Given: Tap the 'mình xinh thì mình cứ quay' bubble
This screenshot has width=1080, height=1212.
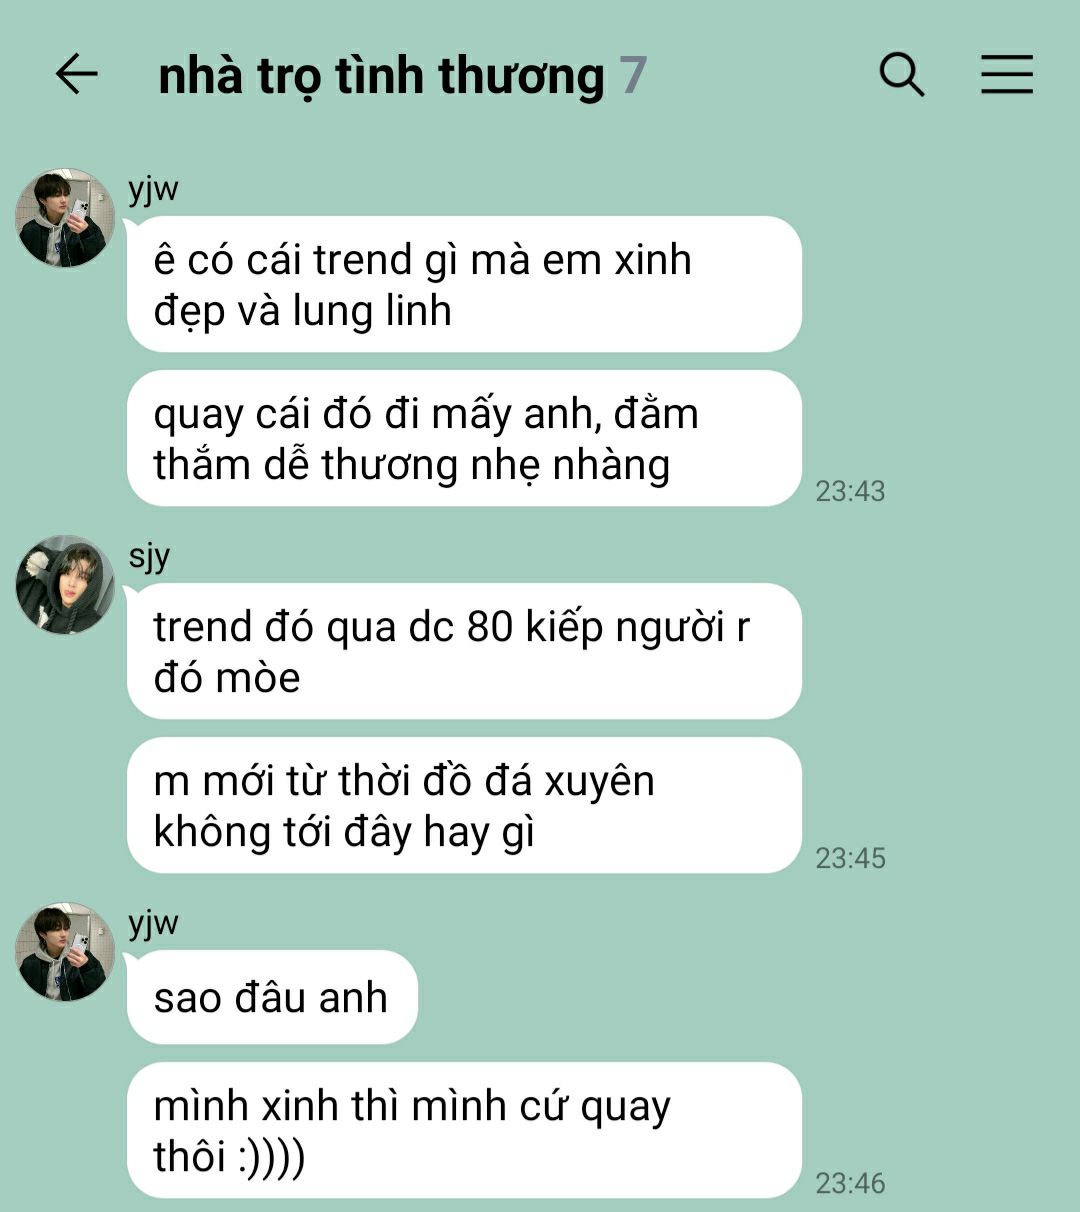Looking at the screenshot, I should 464,1130.
